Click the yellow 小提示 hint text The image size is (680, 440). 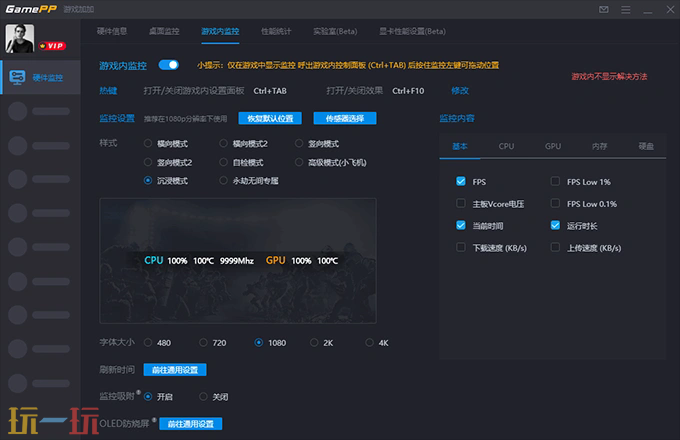348,65
